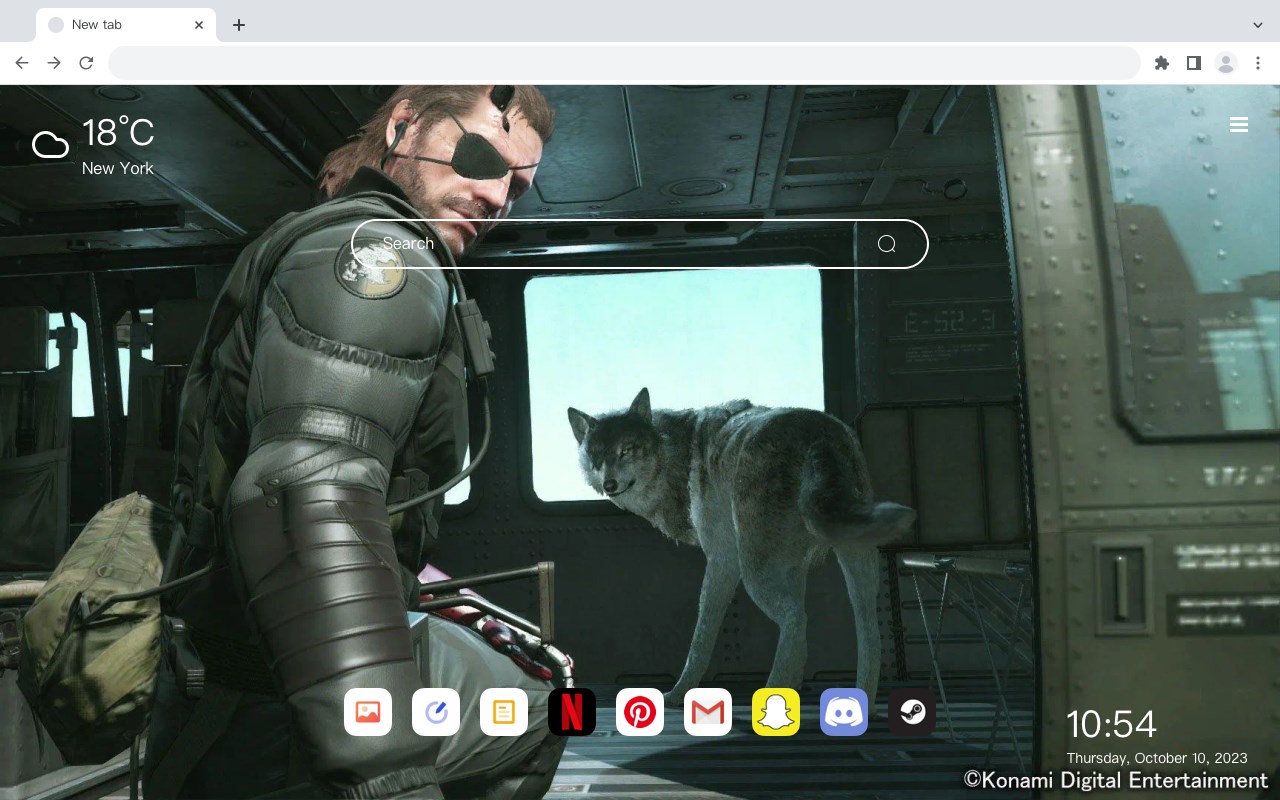This screenshot has height=800, width=1280.
Task: Click the cloud weather icon
Action: [x=50, y=146]
